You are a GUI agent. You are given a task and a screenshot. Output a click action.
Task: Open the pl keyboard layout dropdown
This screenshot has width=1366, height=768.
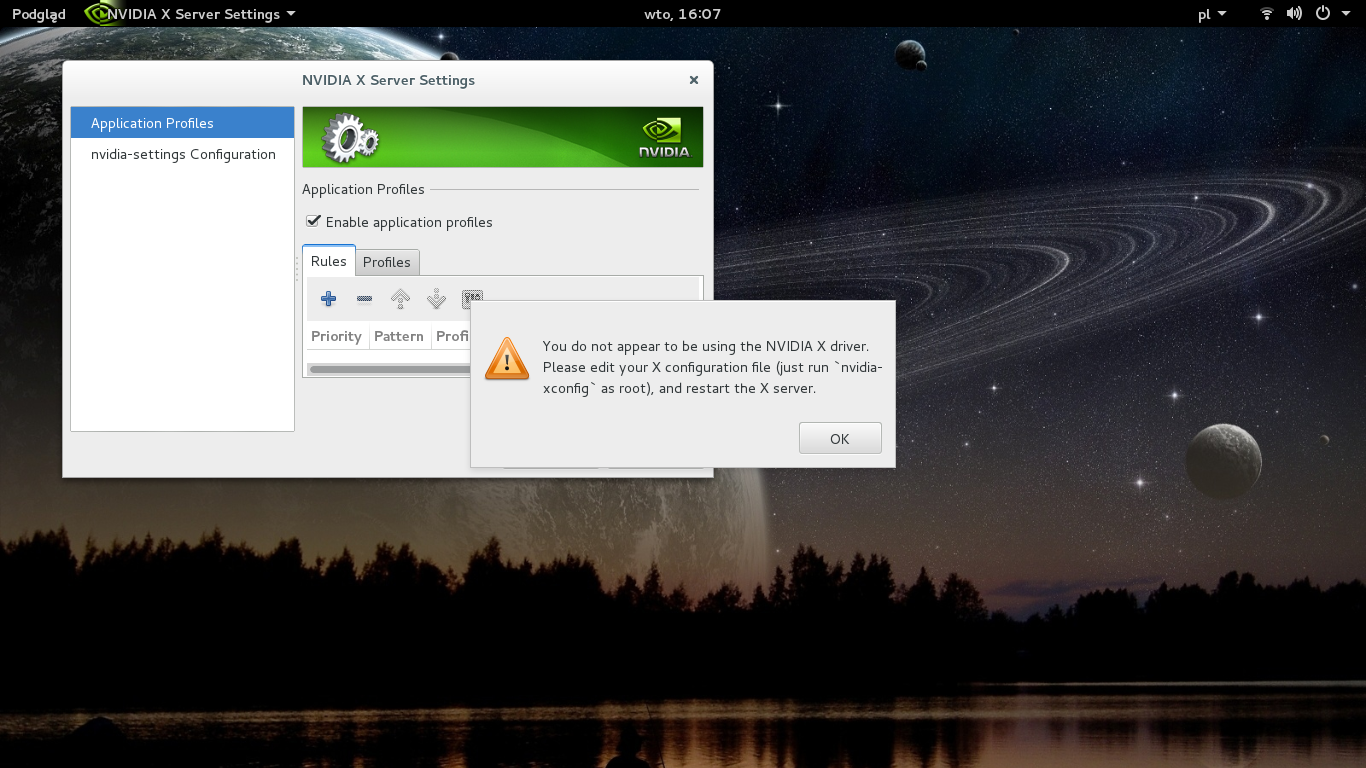1211,14
